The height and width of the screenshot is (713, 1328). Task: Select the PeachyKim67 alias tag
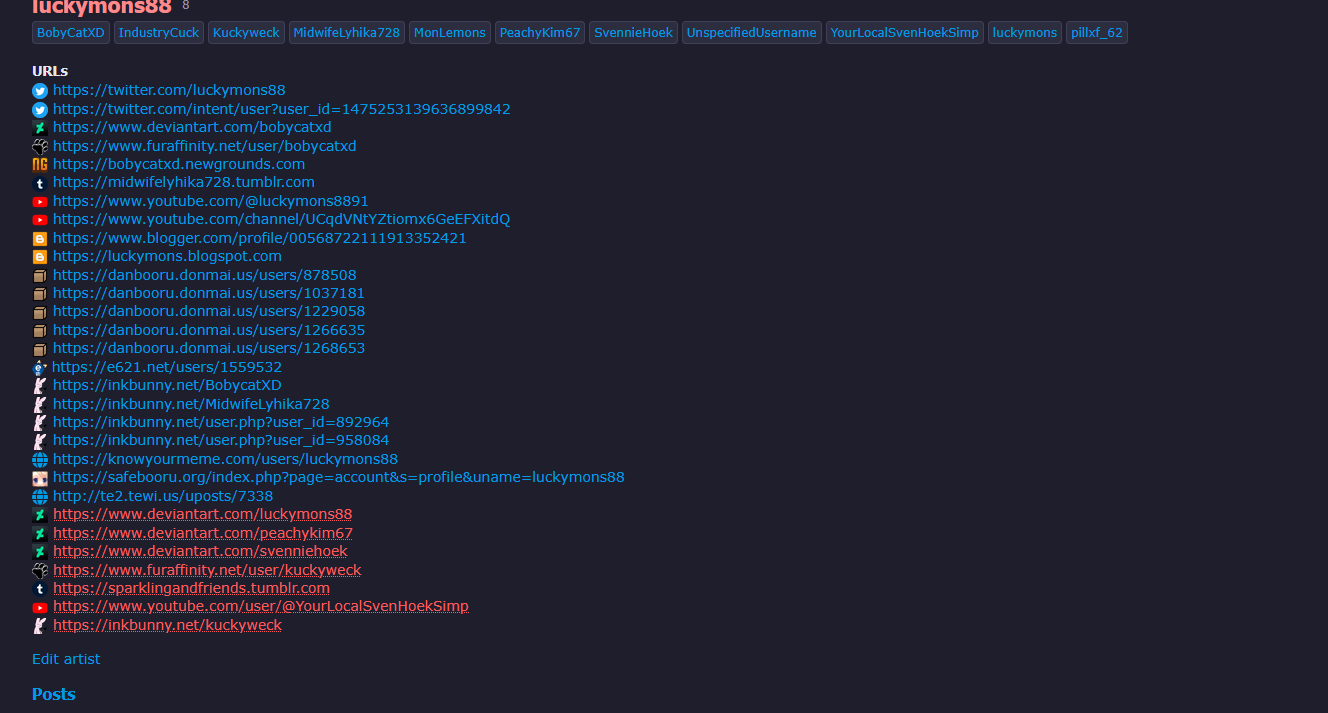[540, 33]
